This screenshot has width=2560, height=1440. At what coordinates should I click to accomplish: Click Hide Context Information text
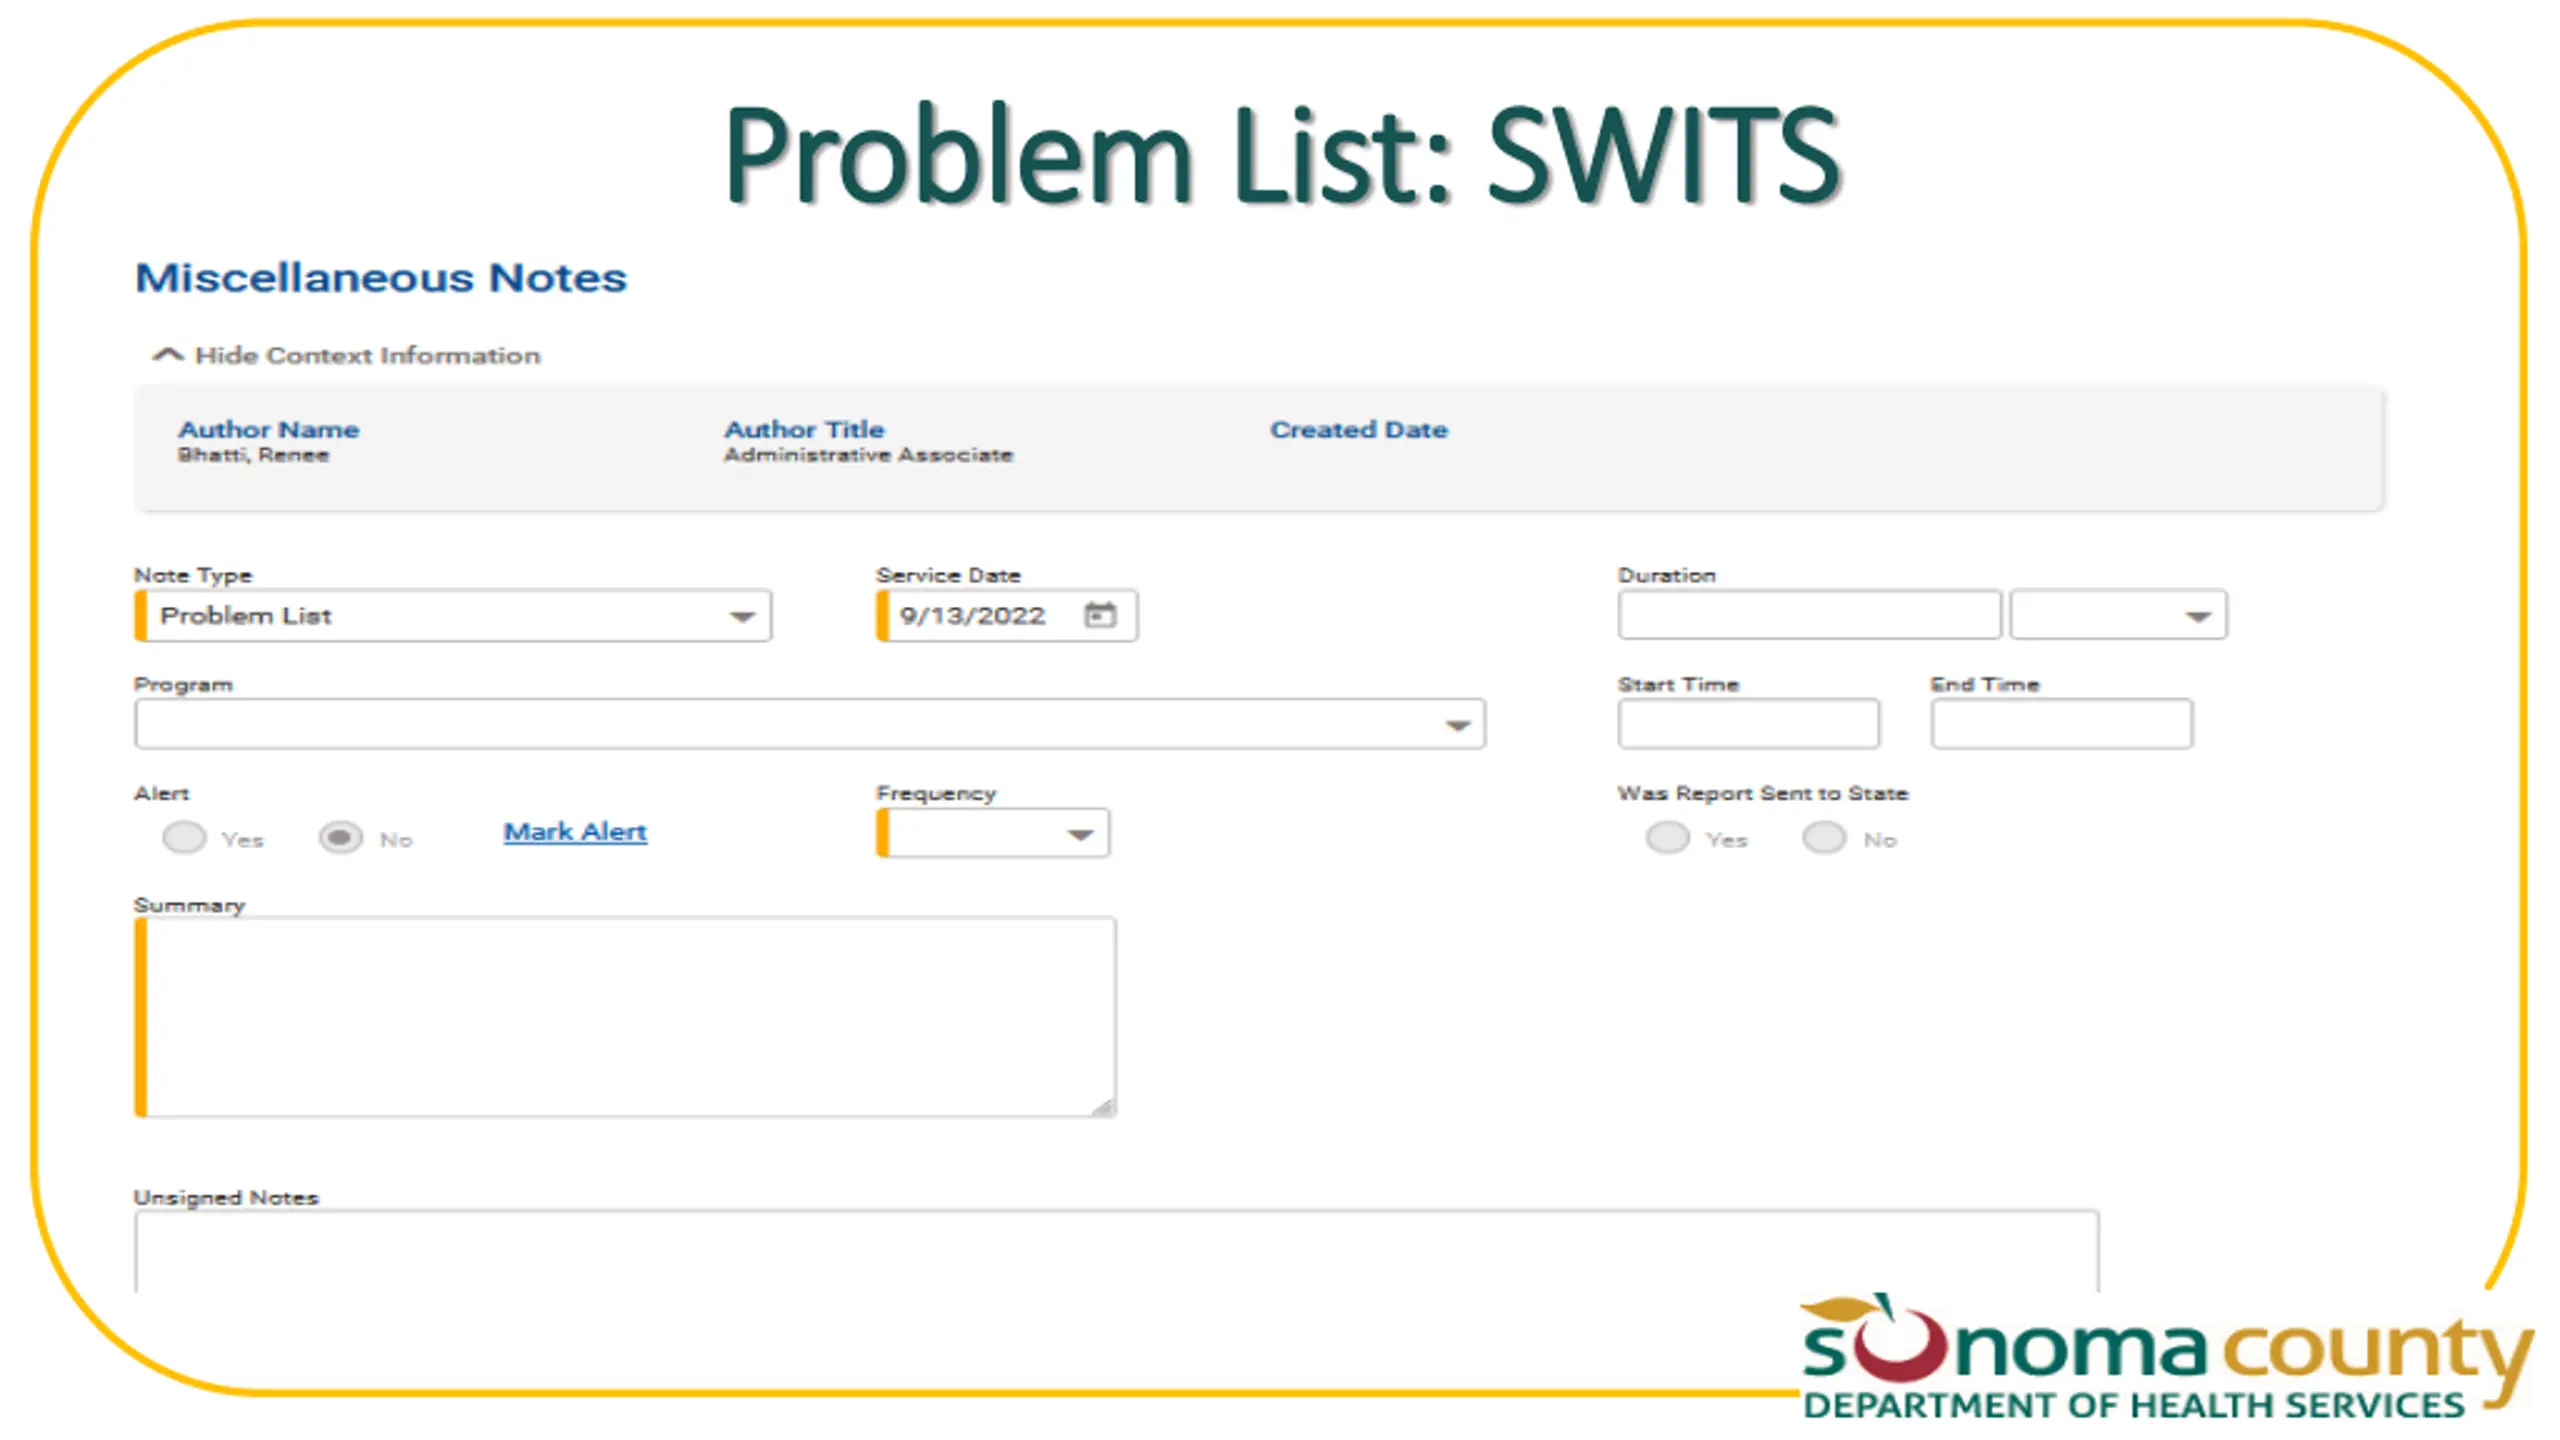tap(367, 355)
